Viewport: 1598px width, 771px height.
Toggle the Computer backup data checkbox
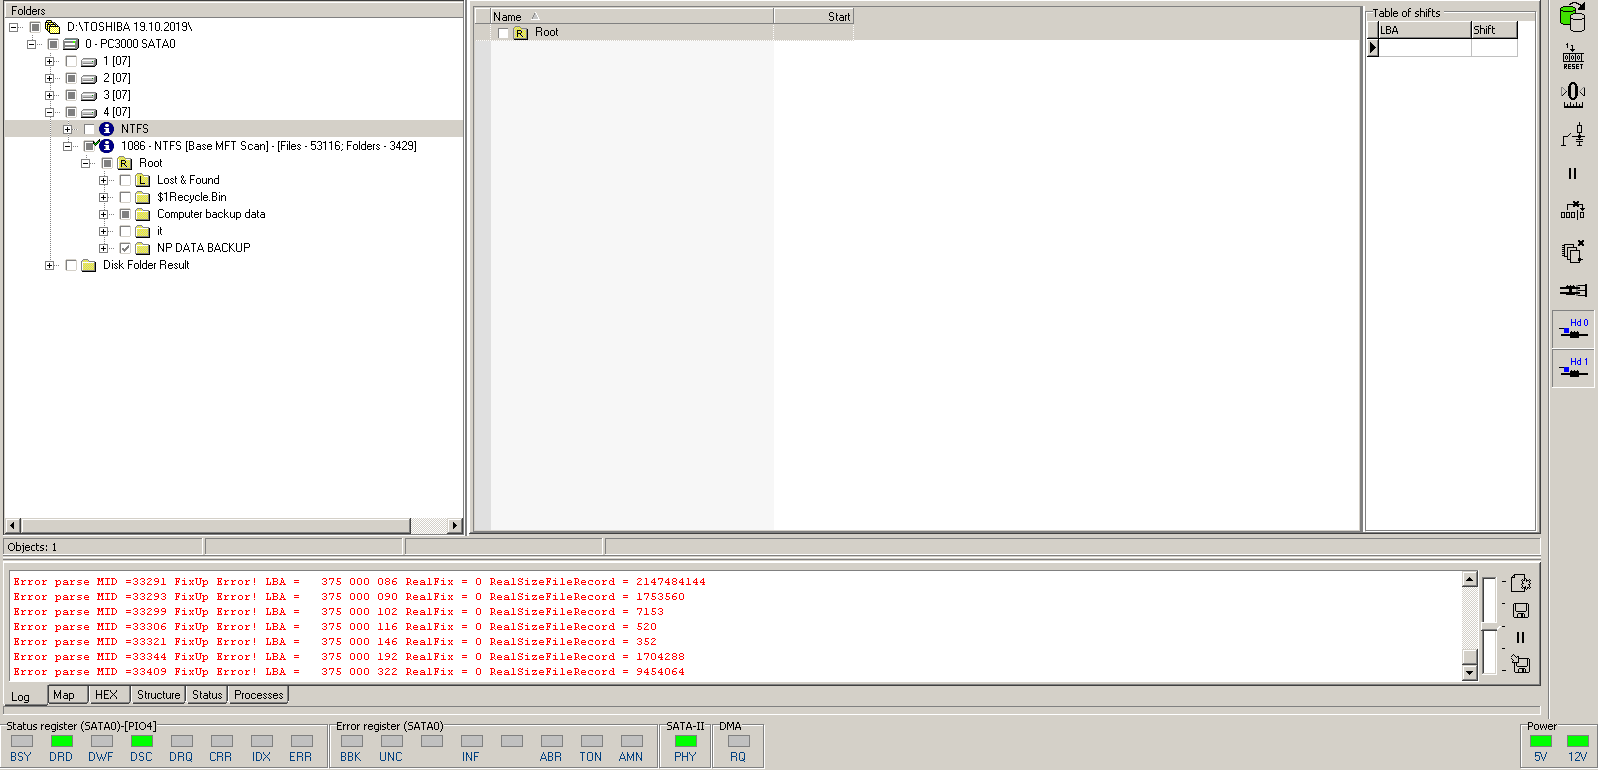pos(125,214)
